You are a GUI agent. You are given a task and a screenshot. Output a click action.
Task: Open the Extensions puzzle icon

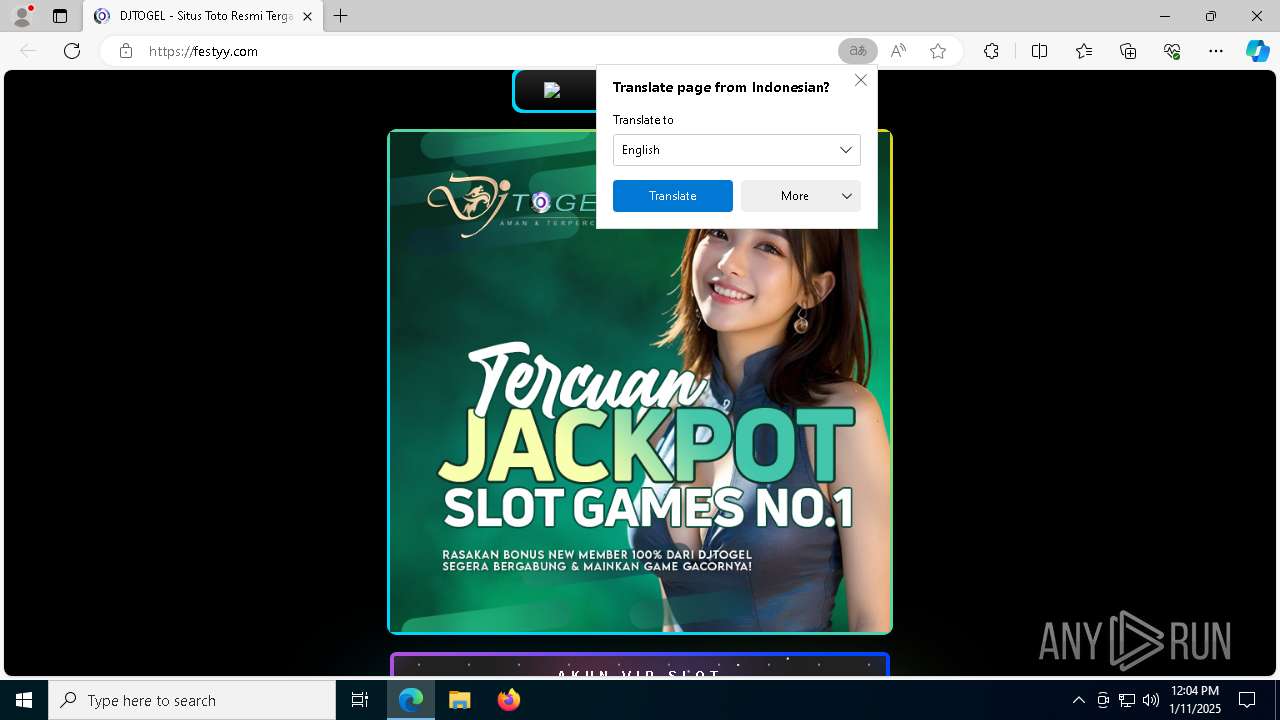[x=991, y=51]
